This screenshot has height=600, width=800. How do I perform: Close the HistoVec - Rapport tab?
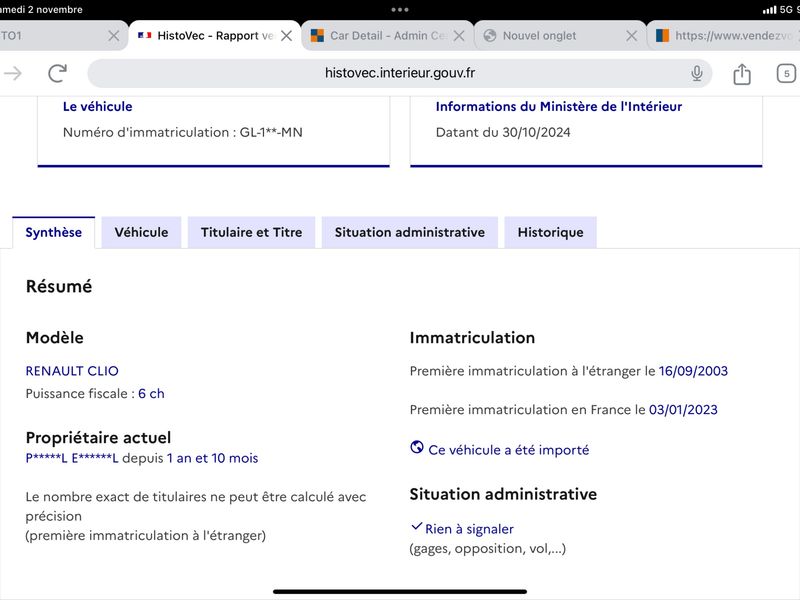[x=287, y=36]
